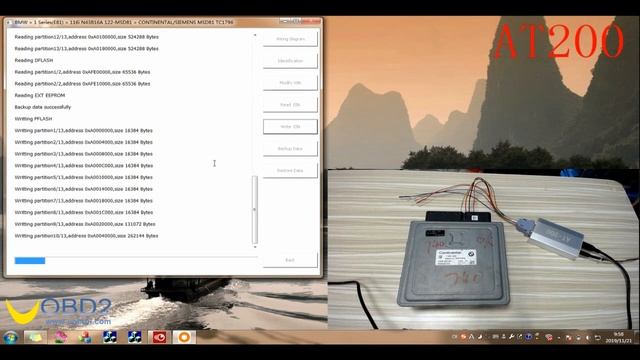Select the 'Reading EXT EEPROM' log line
640x360 pixels.
pos(40,95)
